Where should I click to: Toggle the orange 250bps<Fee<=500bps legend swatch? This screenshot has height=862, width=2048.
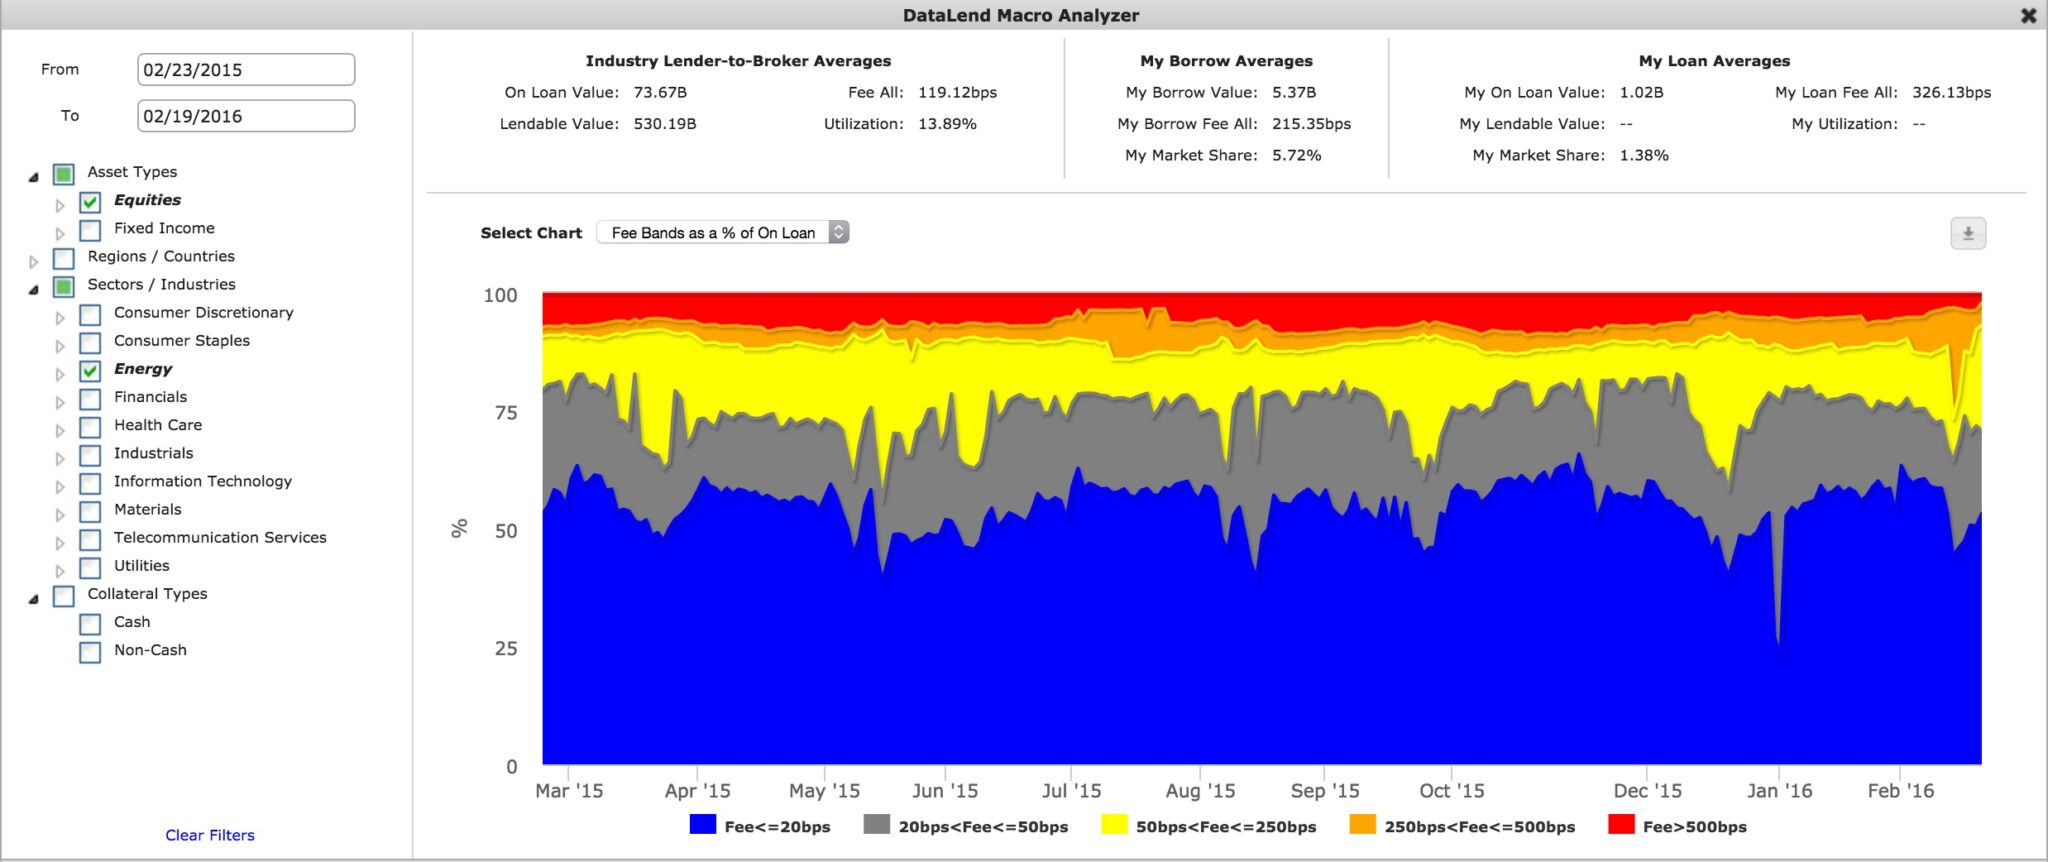click(1362, 825)
